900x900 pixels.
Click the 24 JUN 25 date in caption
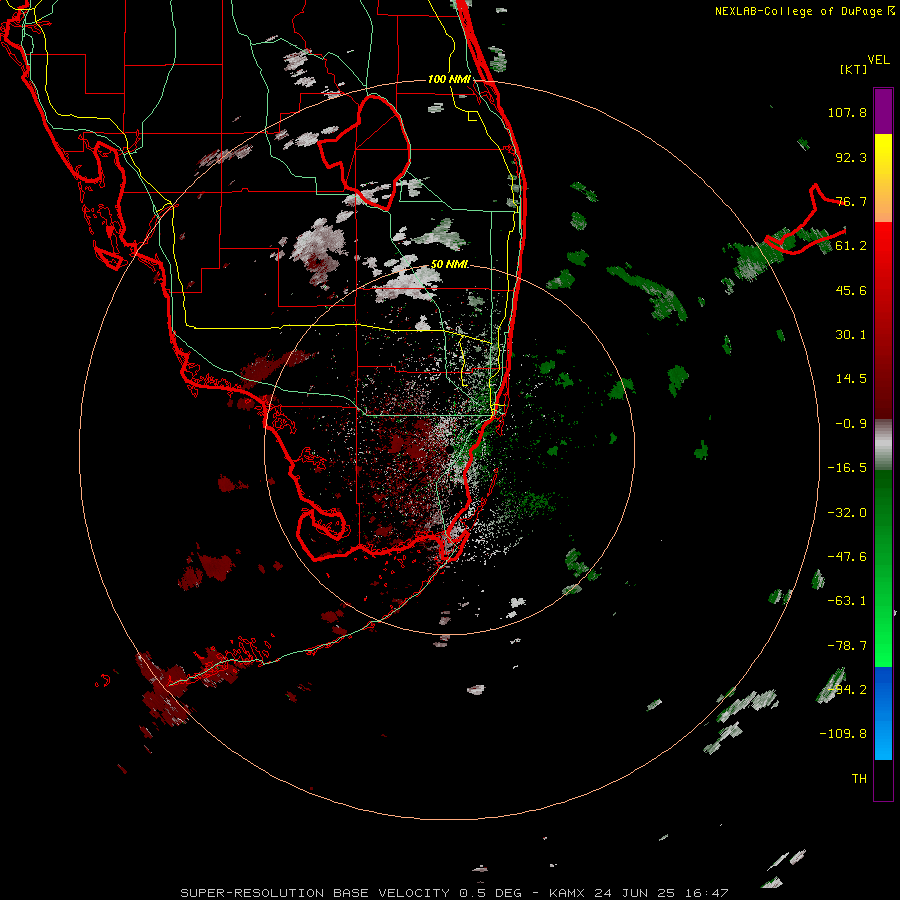tap(635, 893)
